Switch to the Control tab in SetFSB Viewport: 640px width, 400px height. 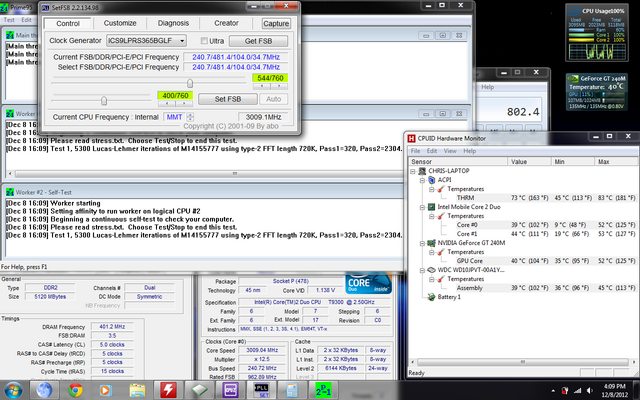click(x=68, y=23)
